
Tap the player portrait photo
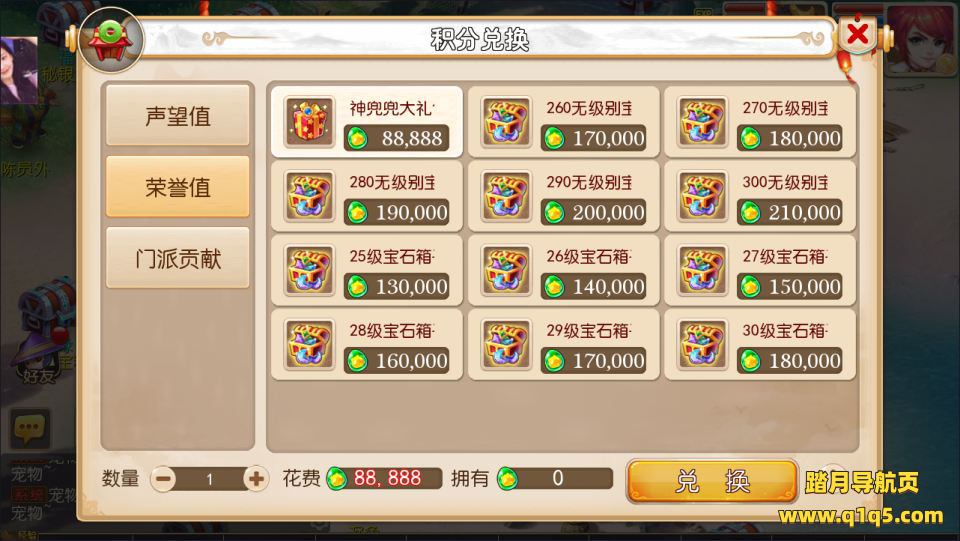pyautogui.click(x=19, y=69)
